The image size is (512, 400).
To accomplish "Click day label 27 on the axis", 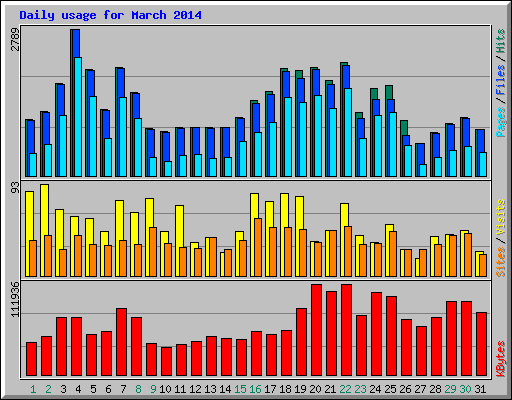I will tap(420, 389).
